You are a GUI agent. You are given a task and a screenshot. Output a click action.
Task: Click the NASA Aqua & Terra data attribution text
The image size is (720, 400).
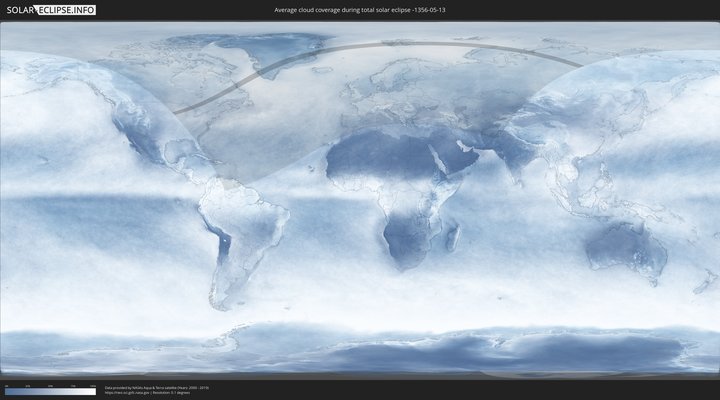pos(157,387)
